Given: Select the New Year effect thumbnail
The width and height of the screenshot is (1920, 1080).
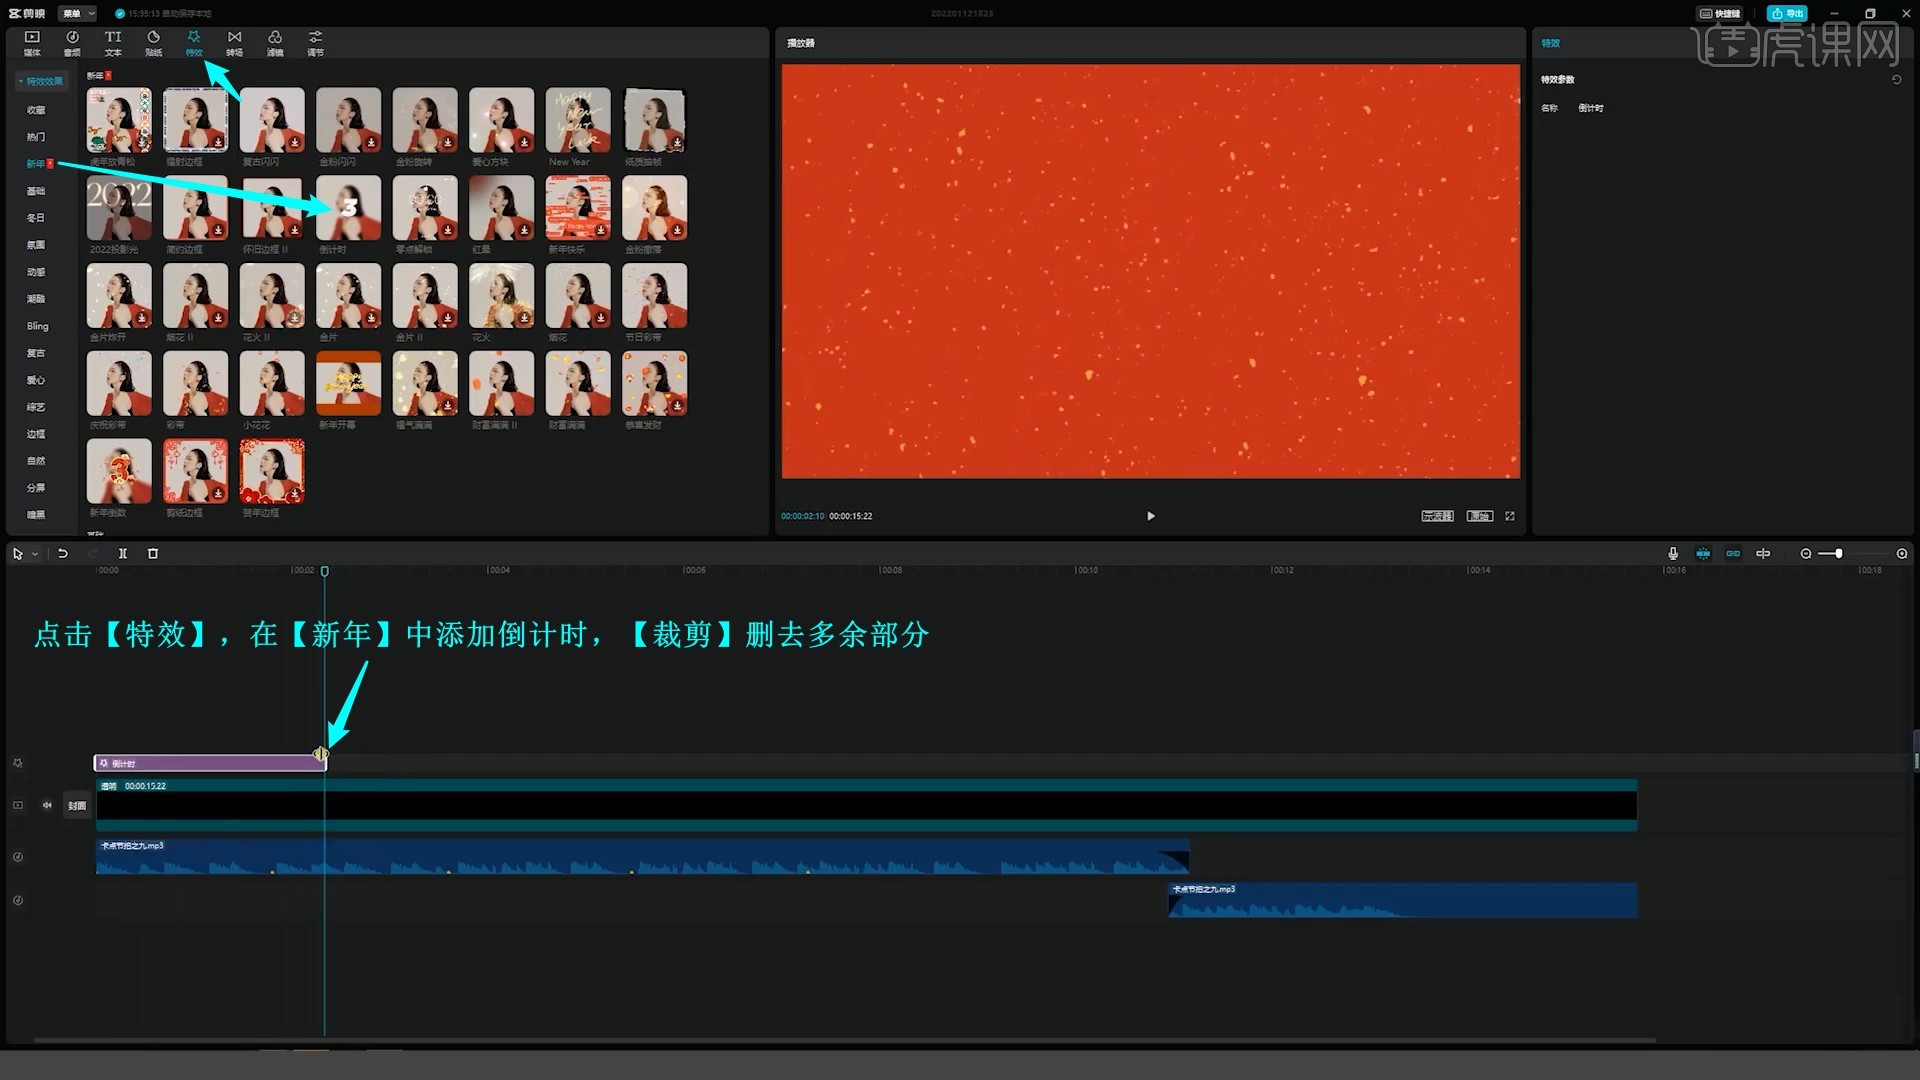Looking at the screenshot, I should [x=578, y=120].
